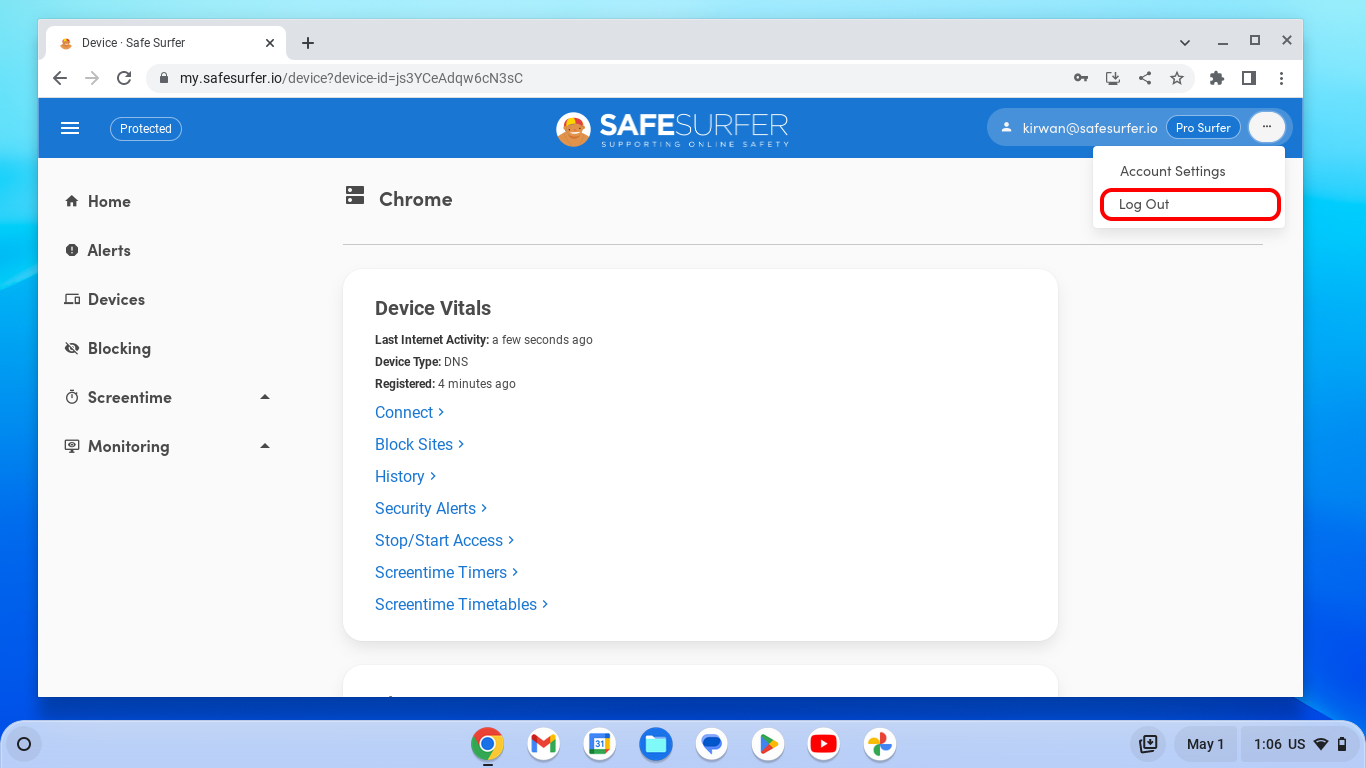The height and width of the screenshot is (768, 1366).
Task: Click the install app icon in address bar
Action: coord(1113,78)
